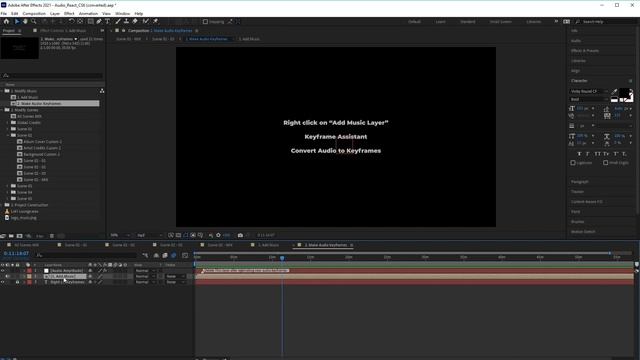Expand the Paragraph panel
Viewport: 640px width, 360px height.
click(580, 182)
